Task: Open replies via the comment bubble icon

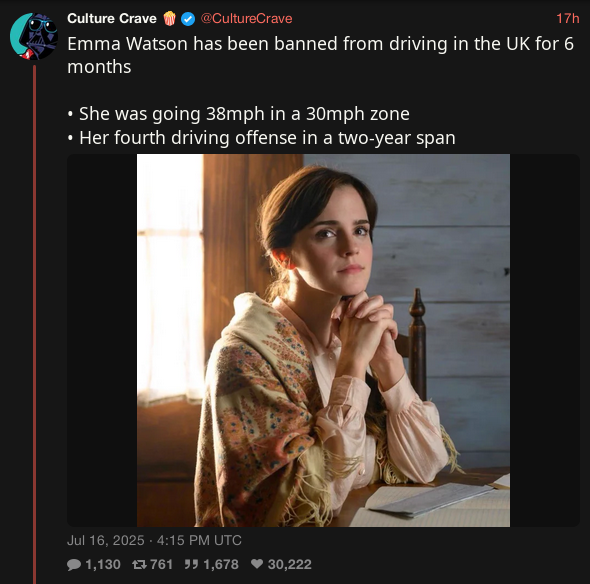Action: pyautogui.click(x=74, y=564)
